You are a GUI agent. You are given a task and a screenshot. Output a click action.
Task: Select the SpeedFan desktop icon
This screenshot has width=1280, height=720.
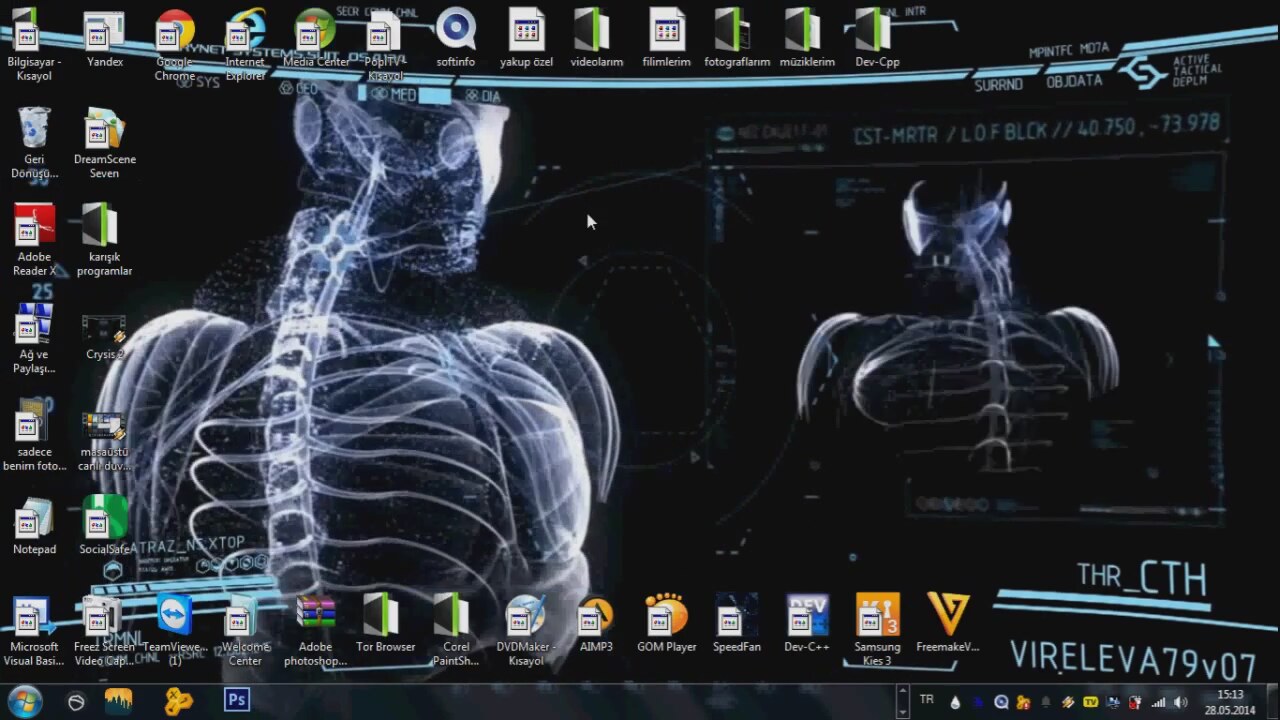tap(737, 625)
